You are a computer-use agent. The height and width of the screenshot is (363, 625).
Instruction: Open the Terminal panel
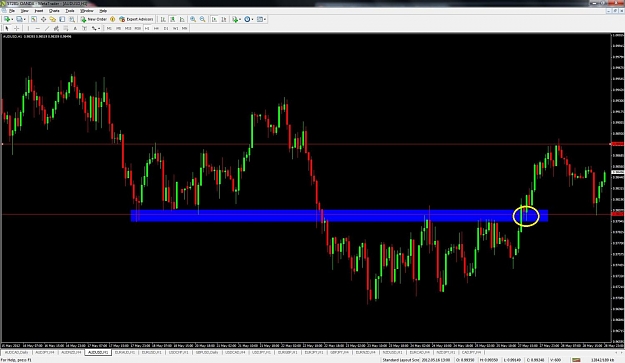coord(62,19)
